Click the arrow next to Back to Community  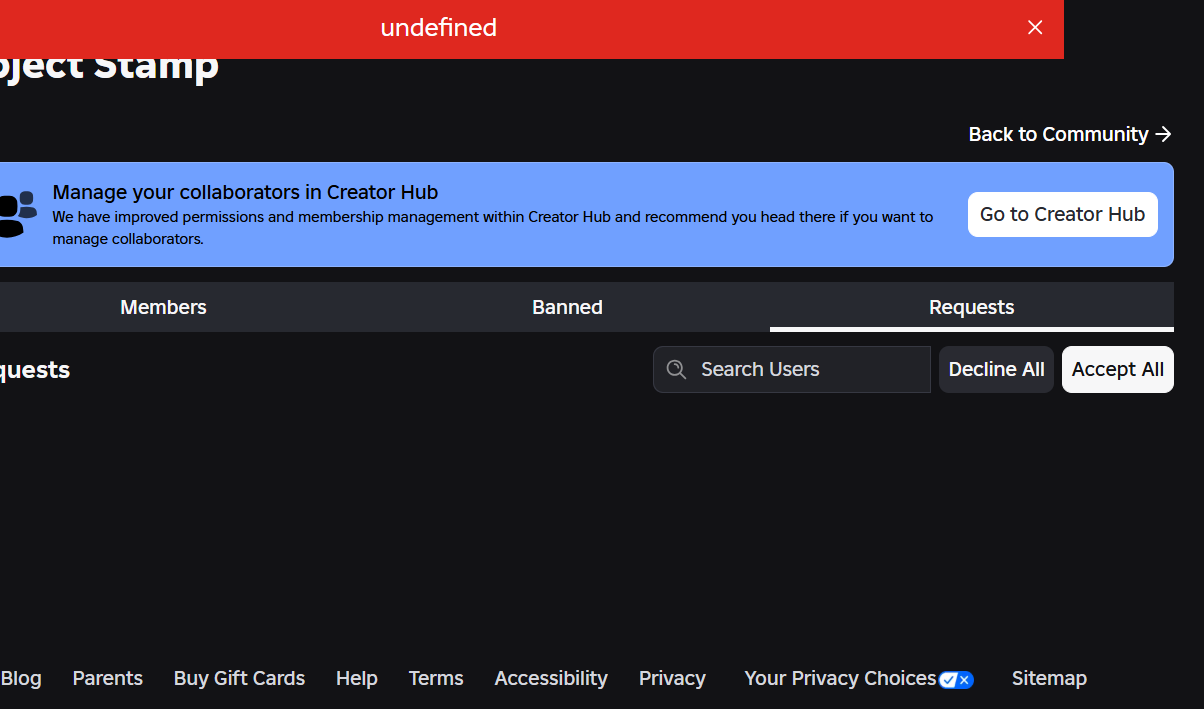pos(1163,134)
